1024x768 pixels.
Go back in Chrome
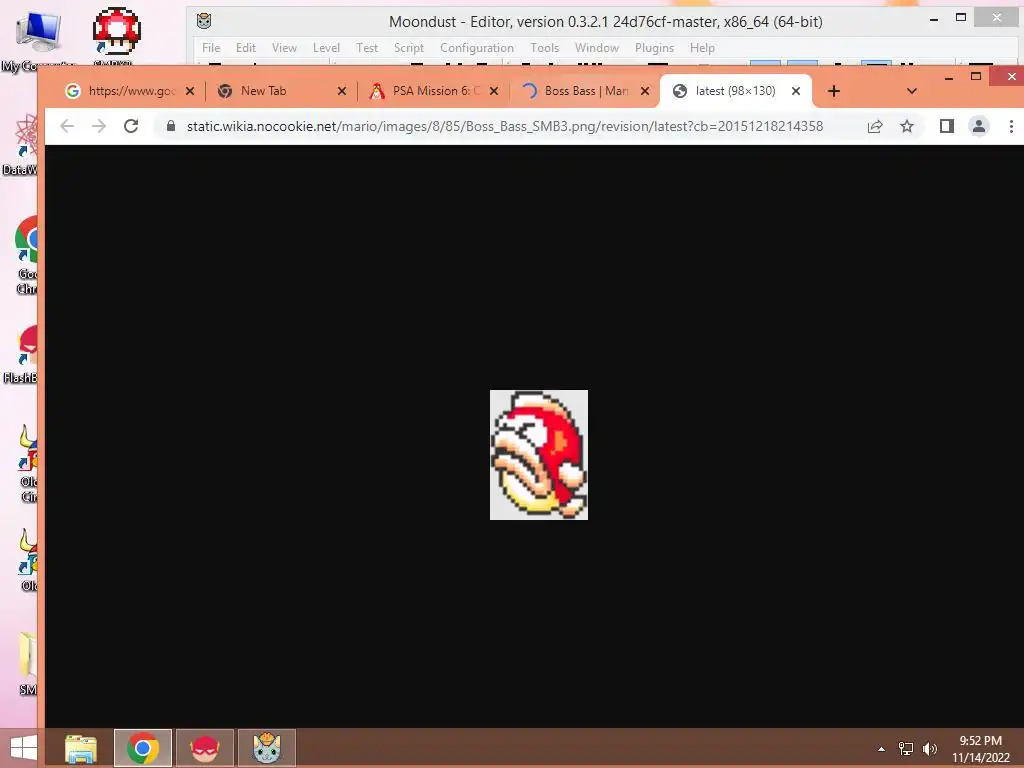pos(67,126)
